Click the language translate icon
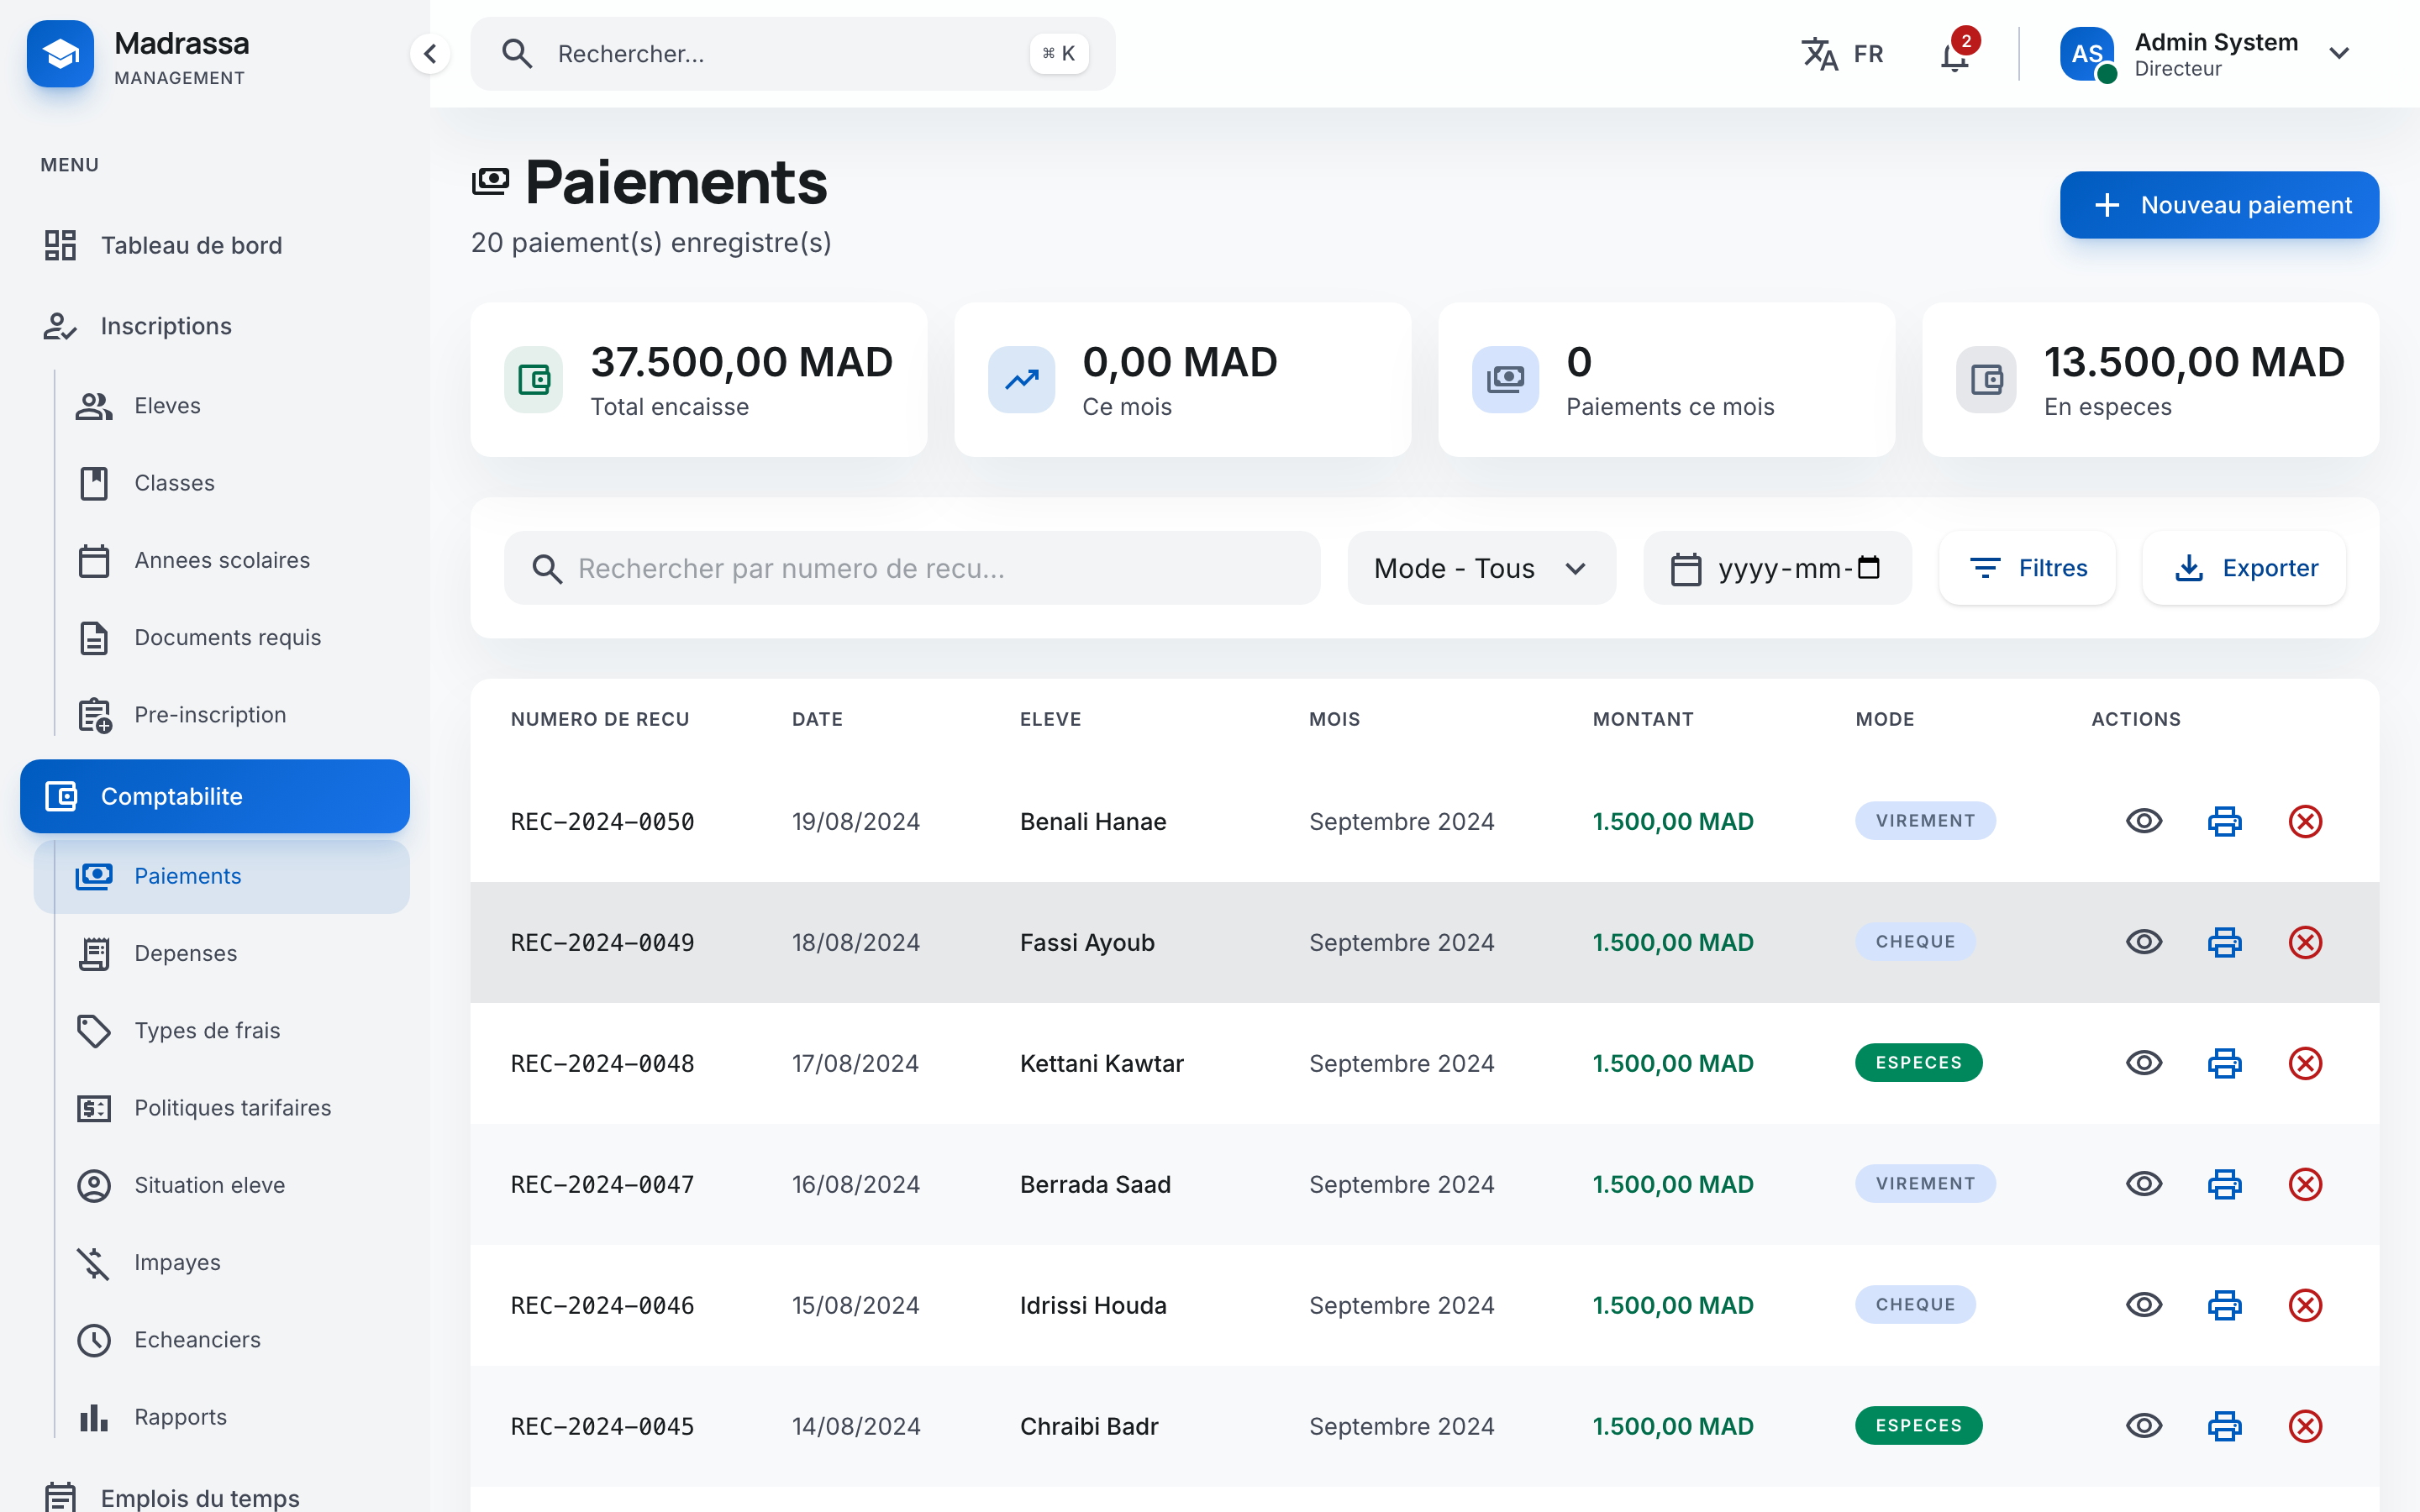Screen dimensions: 2420x1512 [1819, 54]
